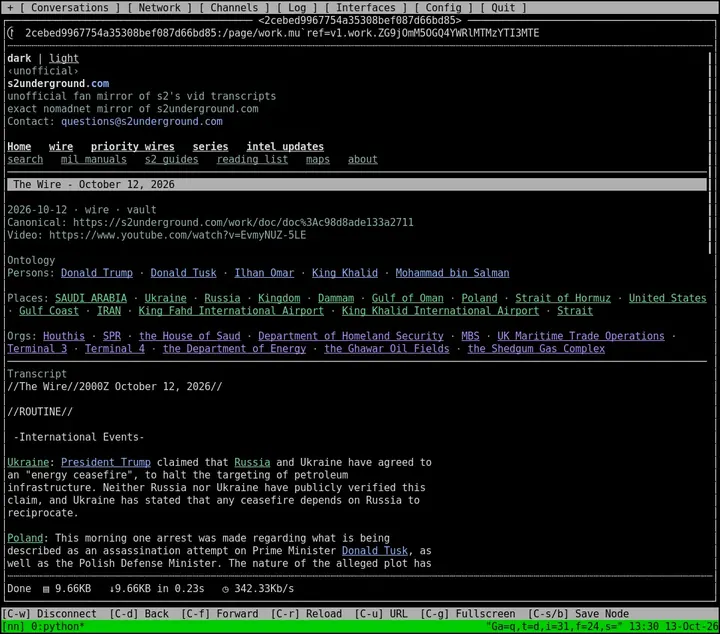720x634 pixels.
Task: Open the Gulf of Oman link
Action: point(408,298)
